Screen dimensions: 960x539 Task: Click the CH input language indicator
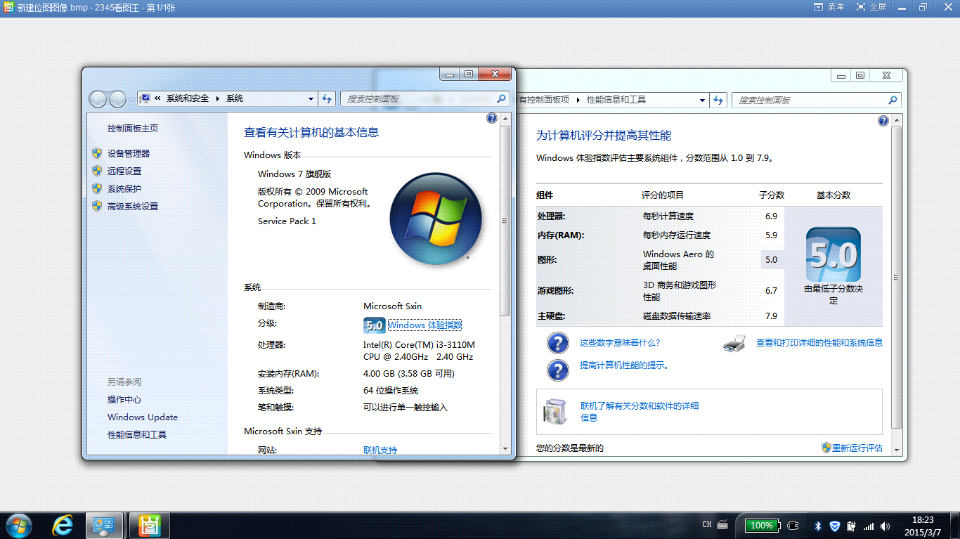[707, 525]
